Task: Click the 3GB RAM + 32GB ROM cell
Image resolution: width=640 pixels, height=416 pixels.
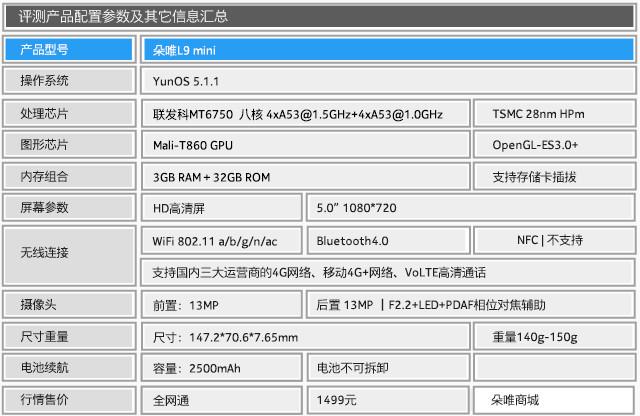Action: pyautogui.click(x=306, y=177)
